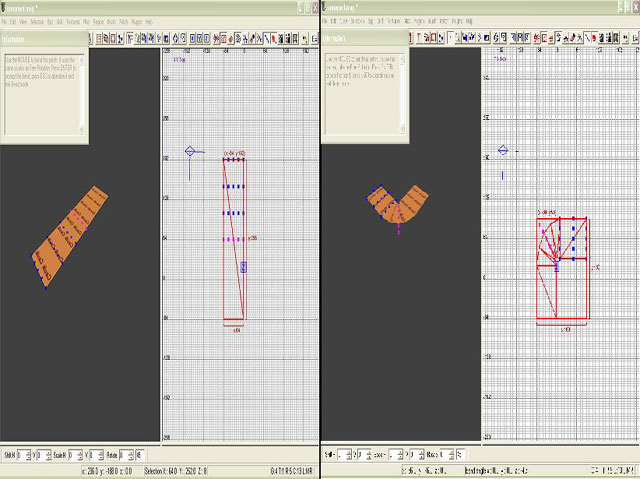Click the scissors-like red icon in right toolbar
The width and height of the screenshot is (640, 479).
click(536, 38)
